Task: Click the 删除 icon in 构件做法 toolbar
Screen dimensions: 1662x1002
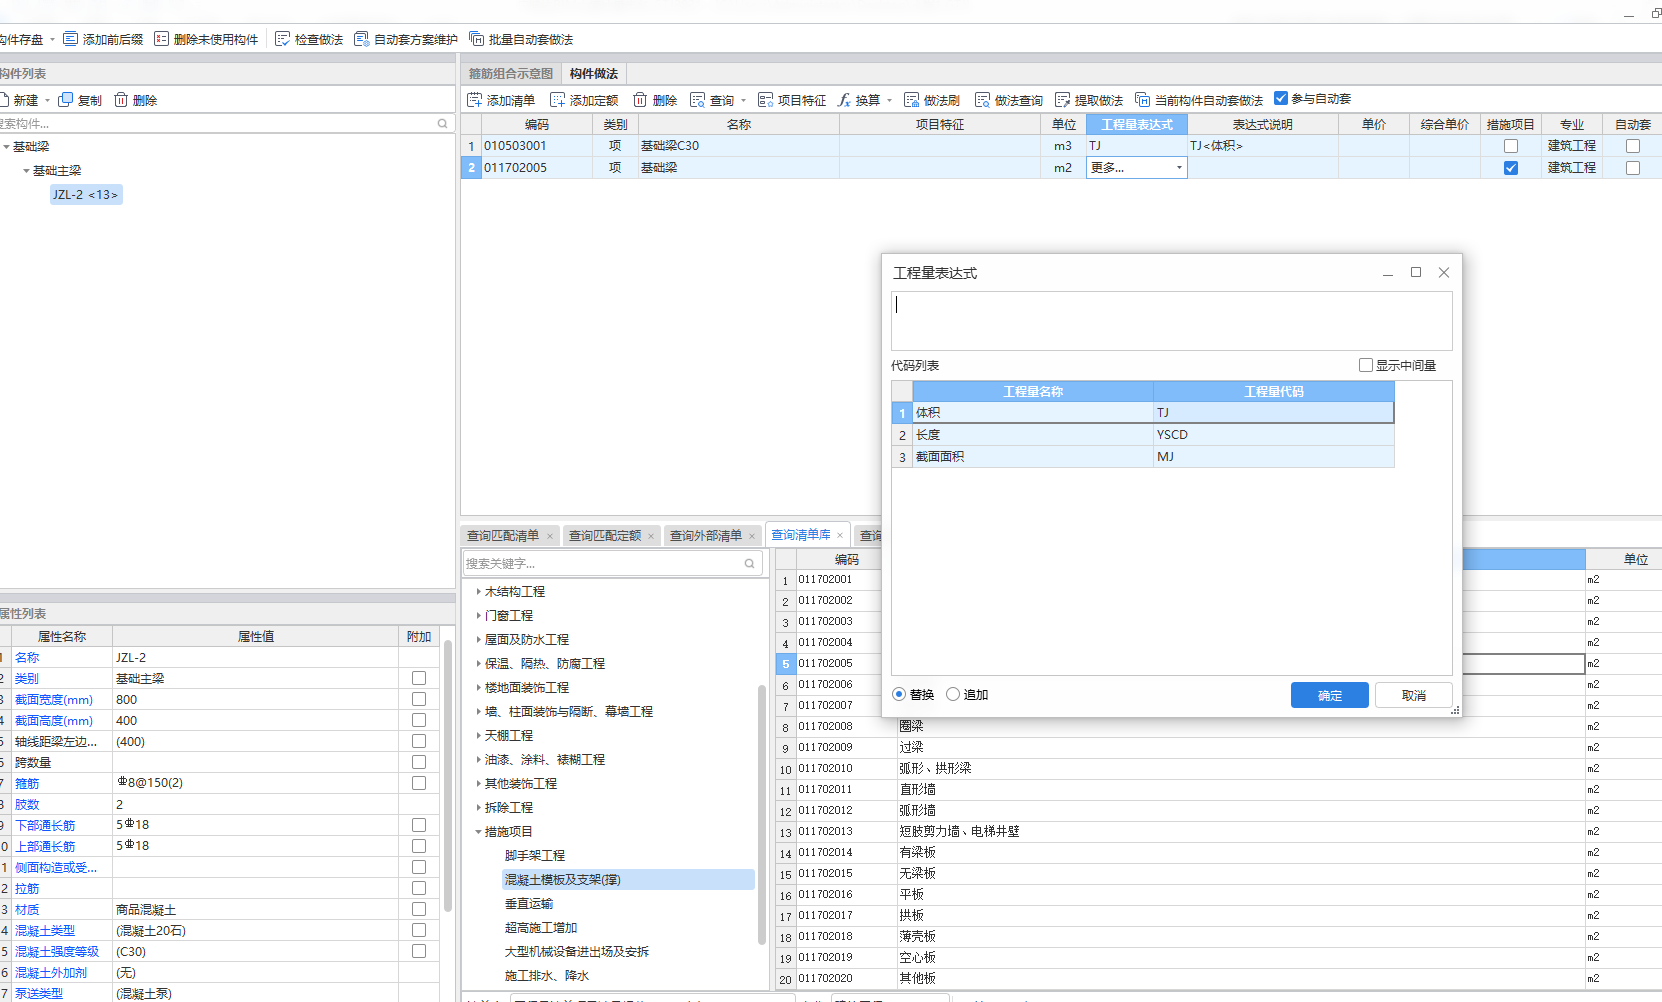Action: (640, 100)
